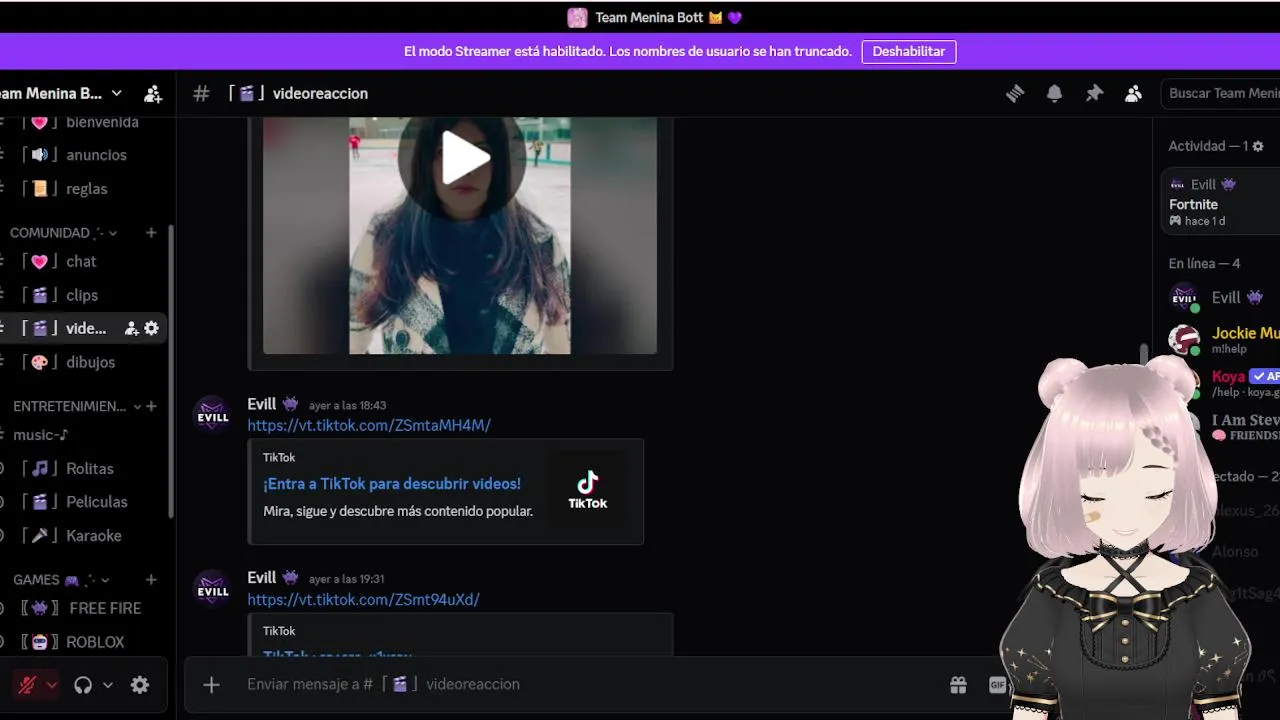Open headphone output options arrow

[x=107, y=685]
